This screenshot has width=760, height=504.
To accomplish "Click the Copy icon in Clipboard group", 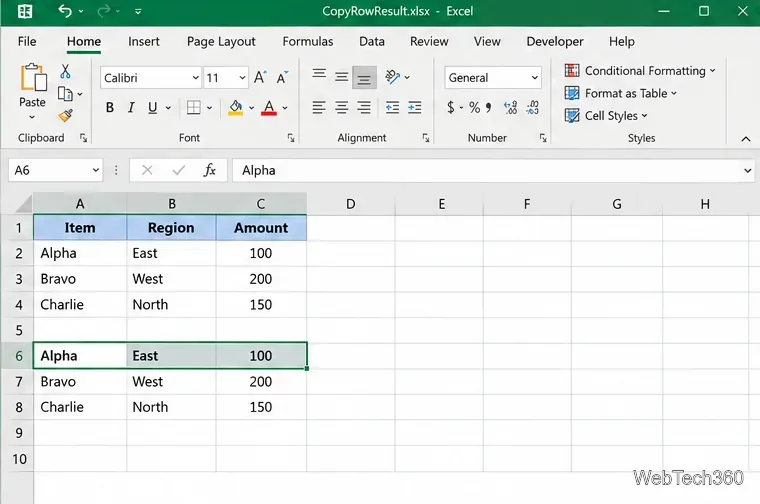I will 65,94.
